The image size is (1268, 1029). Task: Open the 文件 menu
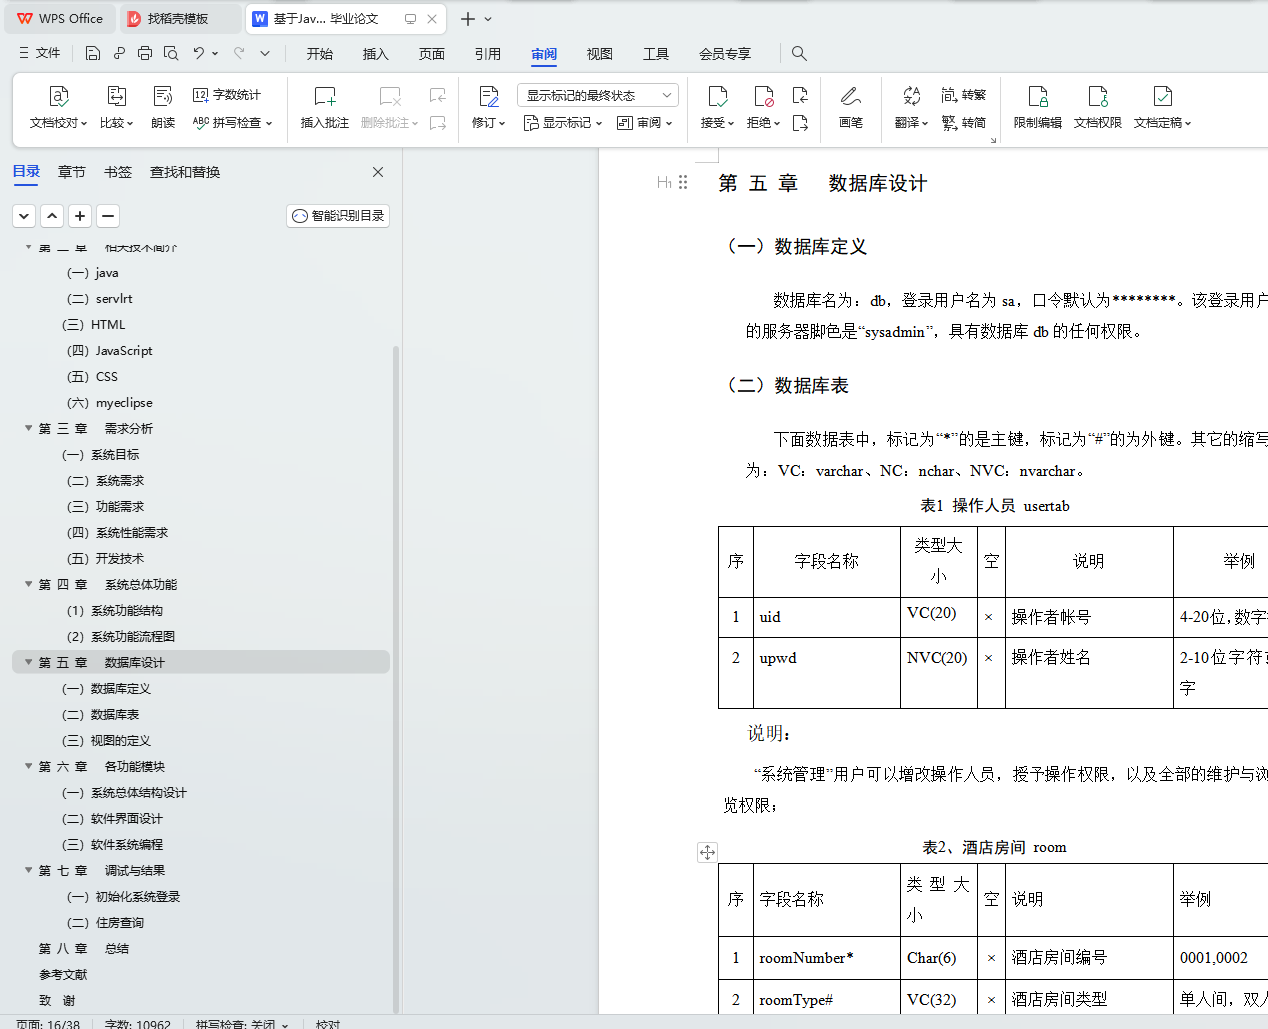pyautogui.click(x=40, y=53)
